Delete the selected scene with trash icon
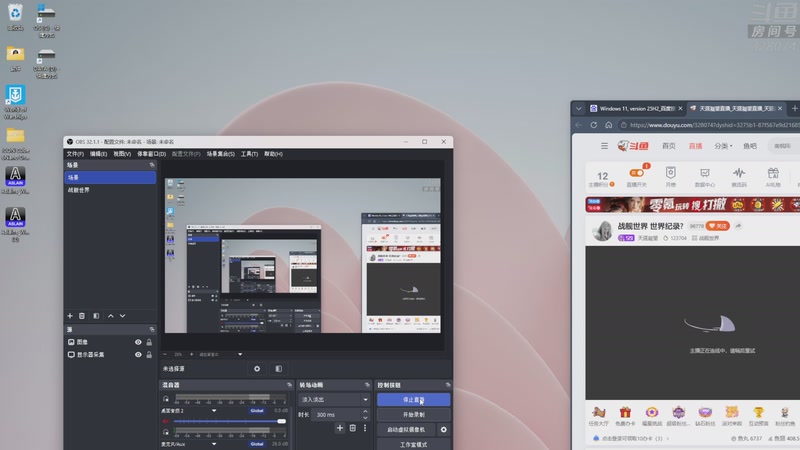This screenshot has width=800, height=450. pos(82,316)
